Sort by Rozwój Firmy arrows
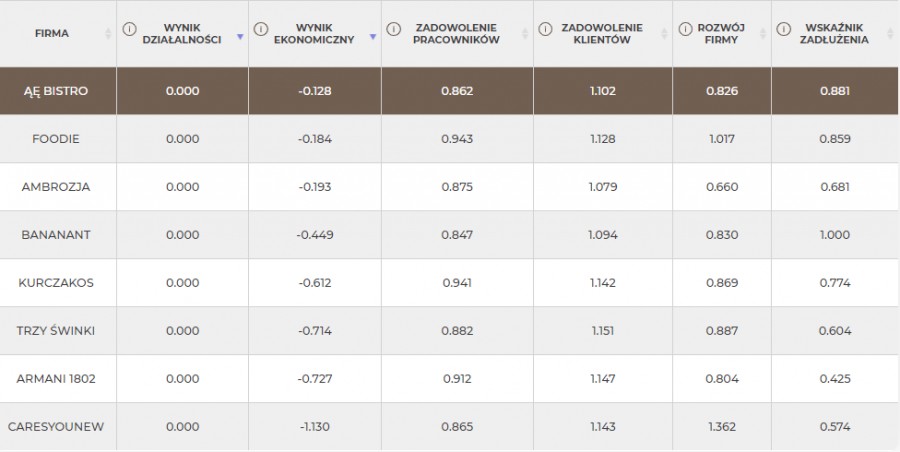 [763, 34]
